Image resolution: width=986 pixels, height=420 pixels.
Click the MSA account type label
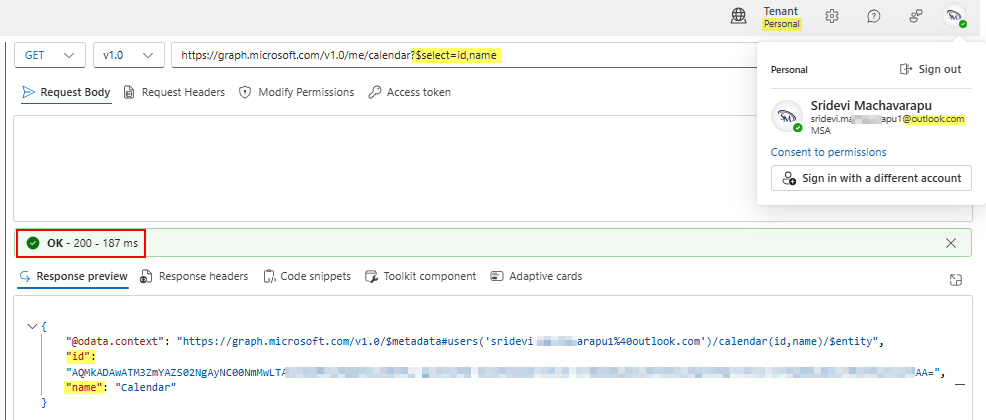820,131
